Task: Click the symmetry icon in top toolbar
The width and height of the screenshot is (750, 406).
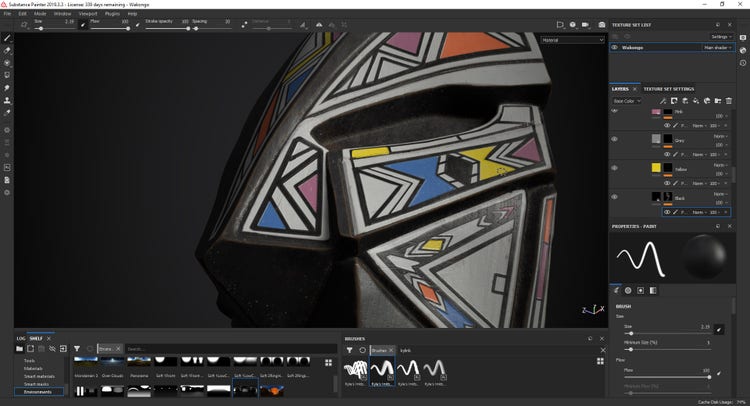Action: (x=319, y=25)
